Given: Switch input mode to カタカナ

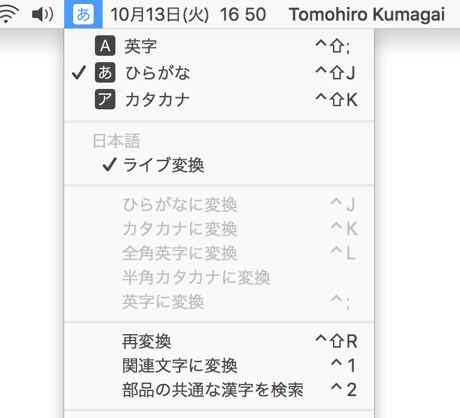Looking at the screenshot, I should click(x=219, y=99).
